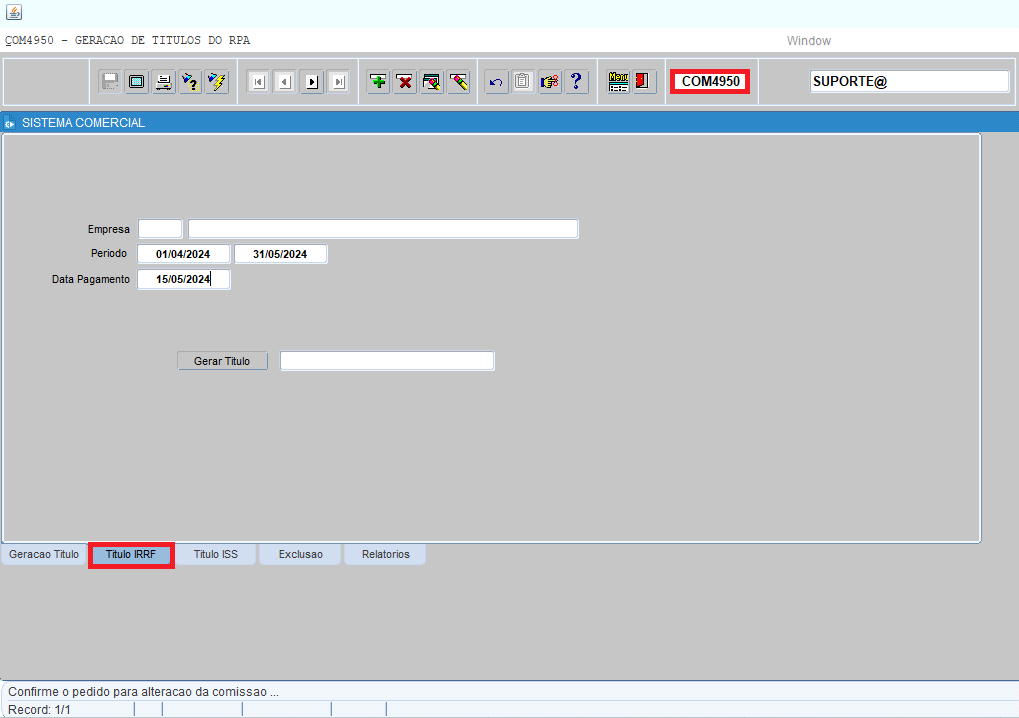Switch to the Exclusao tab
Image resolution: width=1019 pixels, height=718 pixels.
(301, 554)
